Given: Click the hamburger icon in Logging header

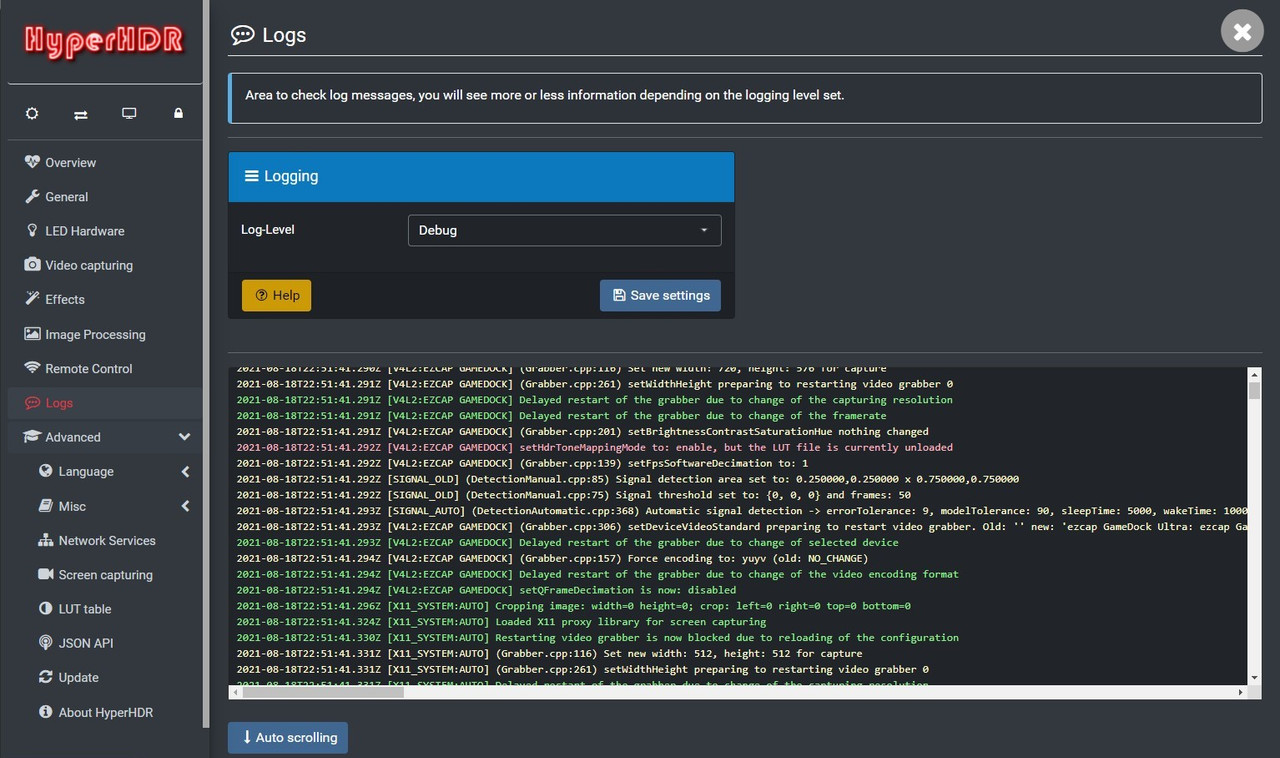Looking at the screenshot, I should coord(251,176).
